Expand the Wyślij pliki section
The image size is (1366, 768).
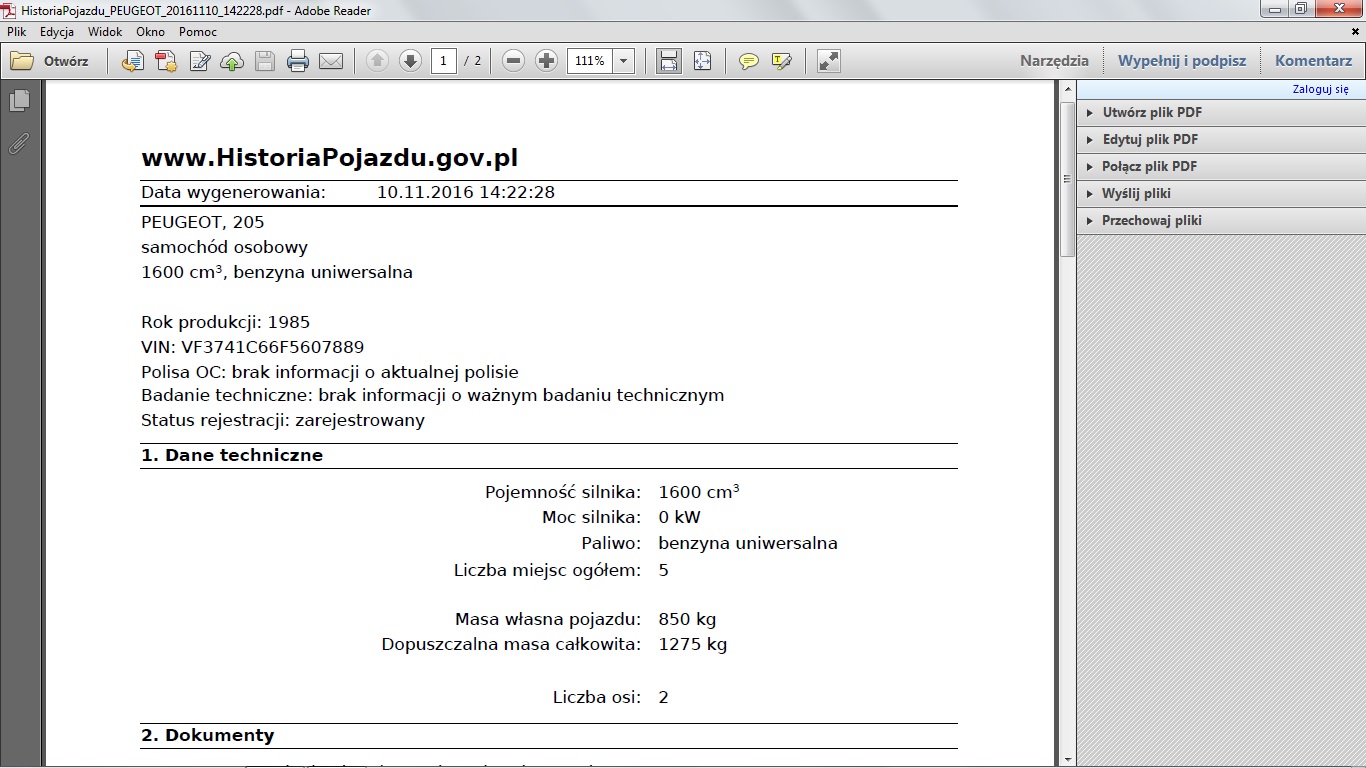point(1135,194)
